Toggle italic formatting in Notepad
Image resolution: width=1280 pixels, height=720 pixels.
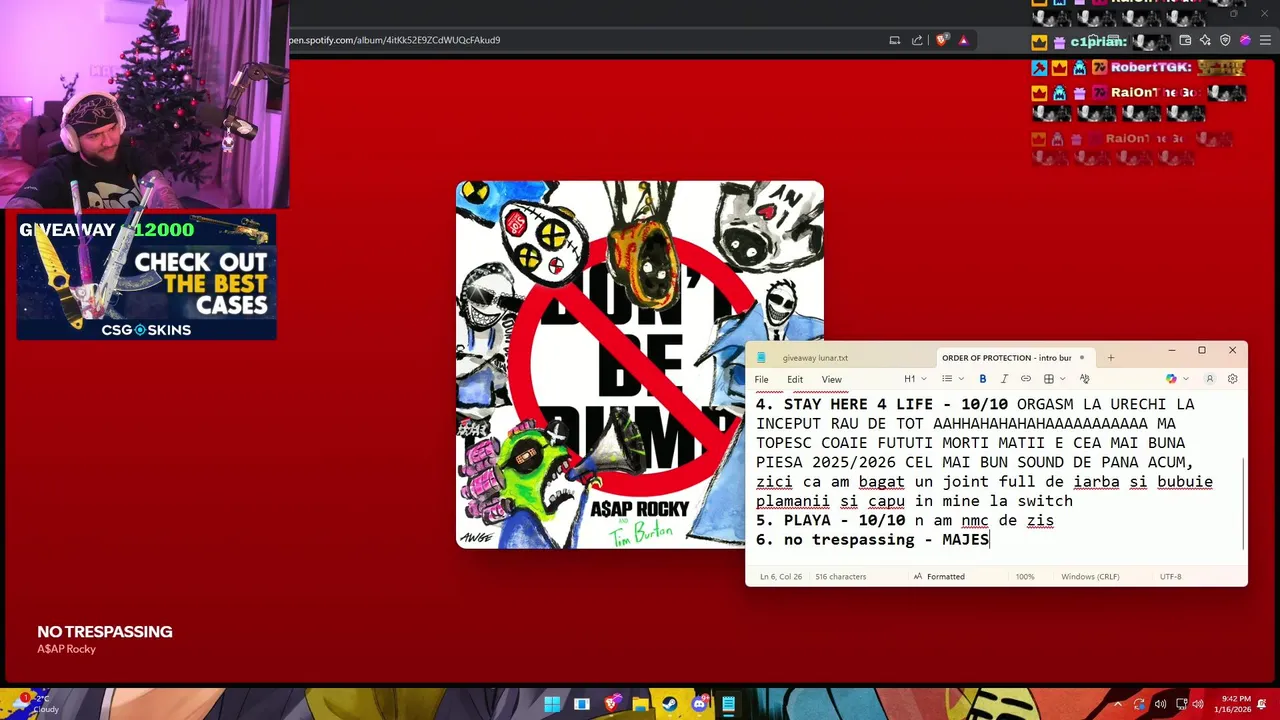1004,379
